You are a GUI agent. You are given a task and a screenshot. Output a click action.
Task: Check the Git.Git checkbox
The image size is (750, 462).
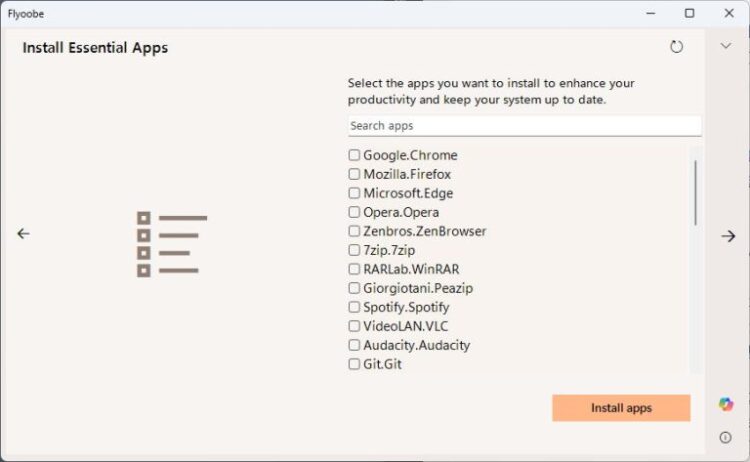354,364
